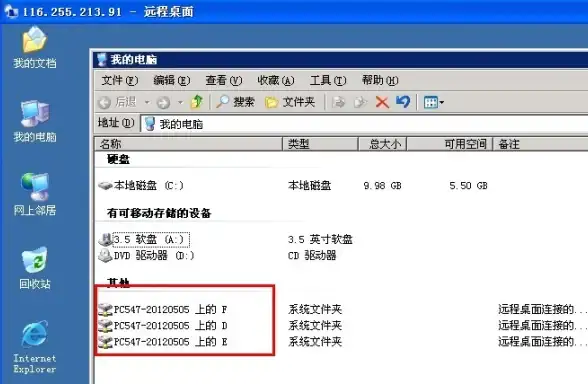
Task: Sort by the 备注 column header
Action: [540, 144]
